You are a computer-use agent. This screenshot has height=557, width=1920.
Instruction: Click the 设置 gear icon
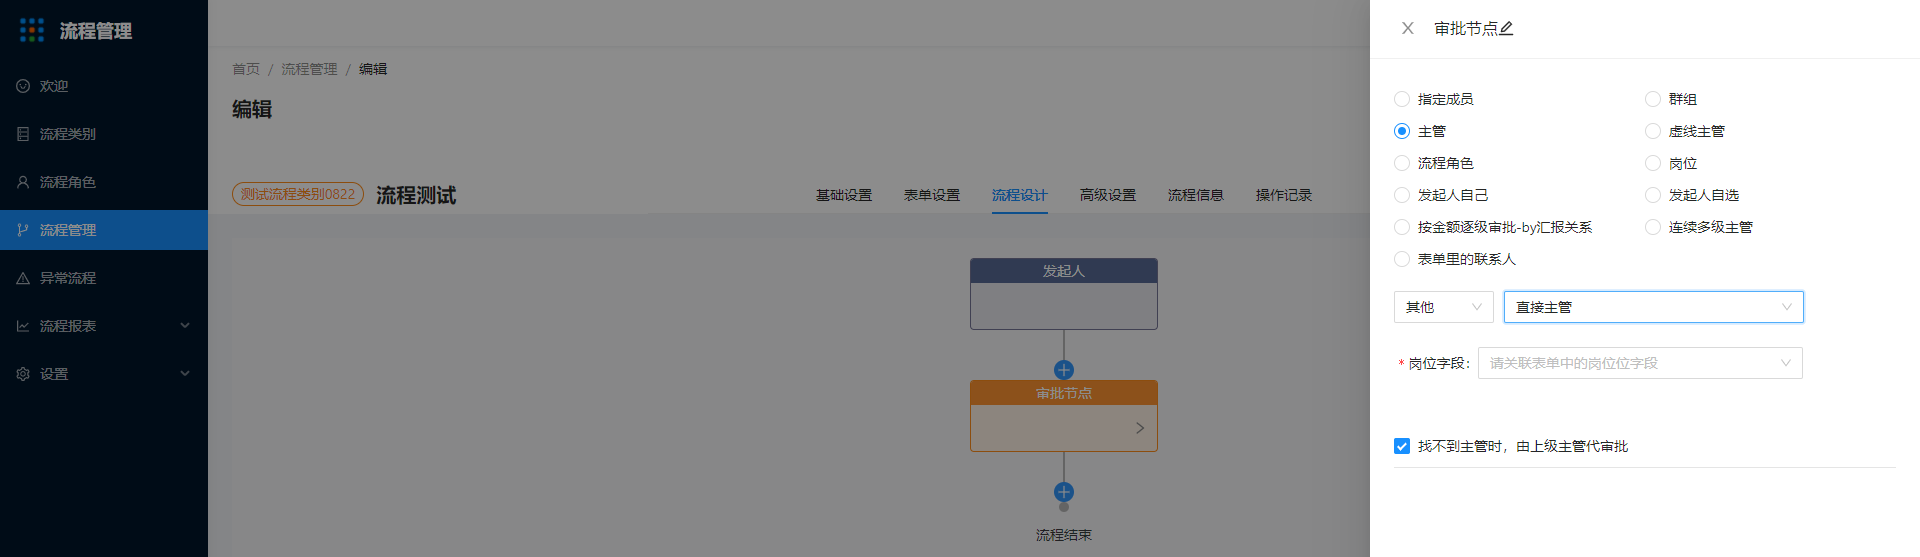pyautogui.click(x=23, y=374)
